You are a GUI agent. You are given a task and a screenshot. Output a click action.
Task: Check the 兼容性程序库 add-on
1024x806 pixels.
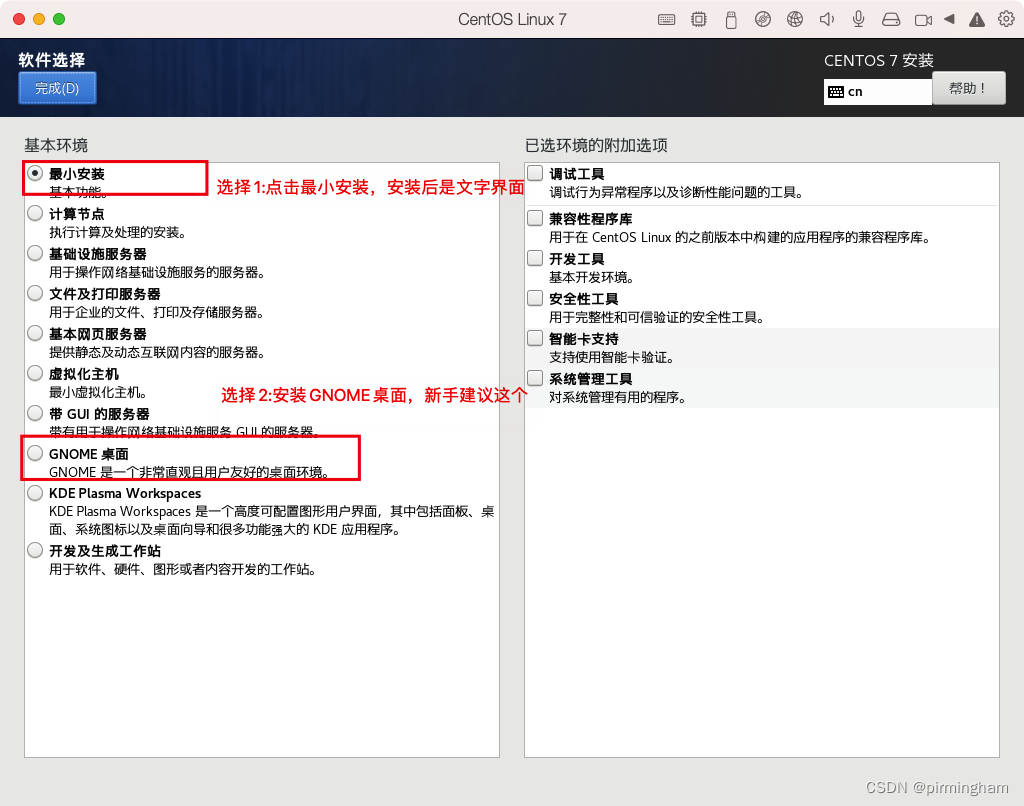point(536,218)
